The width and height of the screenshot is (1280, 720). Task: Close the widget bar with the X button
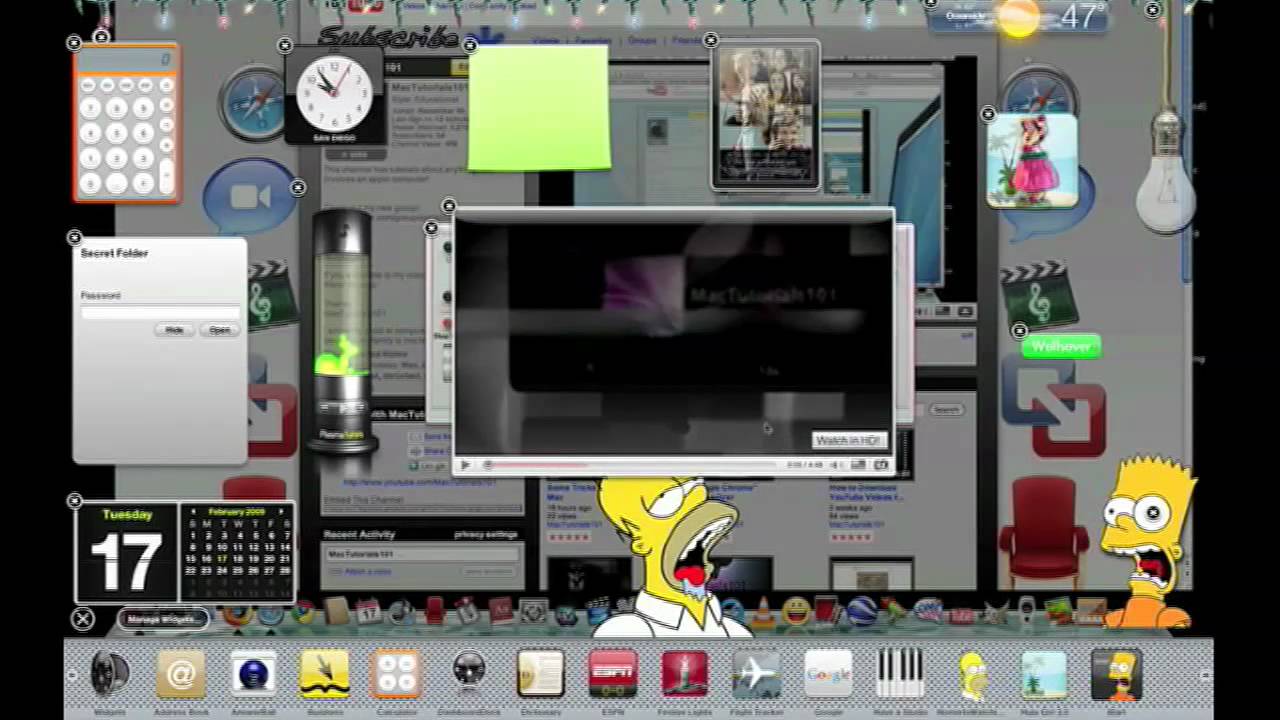tap(82, 619)
